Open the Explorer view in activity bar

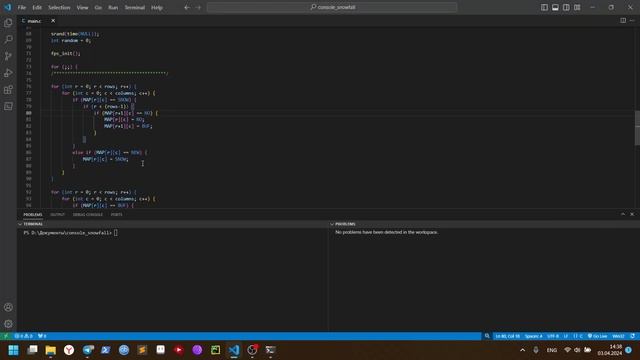coord(8,23)
